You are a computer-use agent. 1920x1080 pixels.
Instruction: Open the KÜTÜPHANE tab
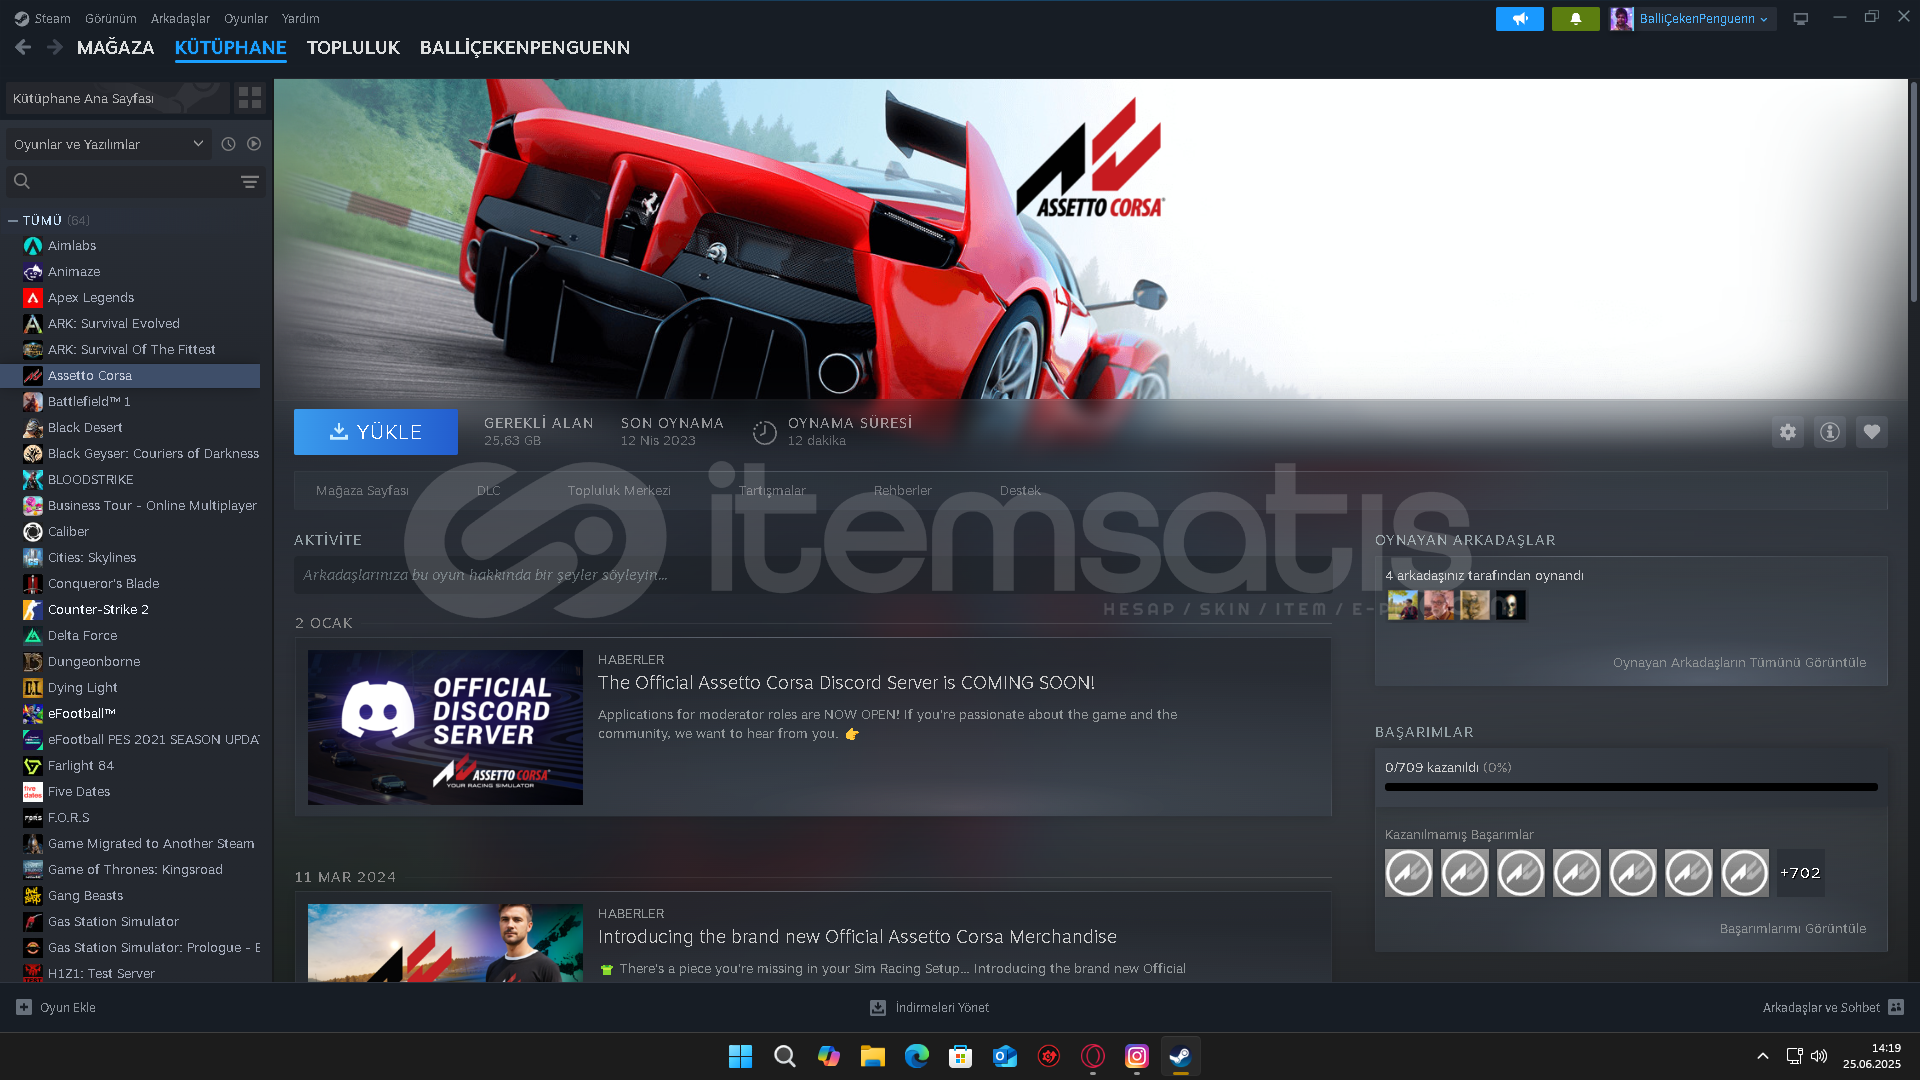(x=230, y=47)
